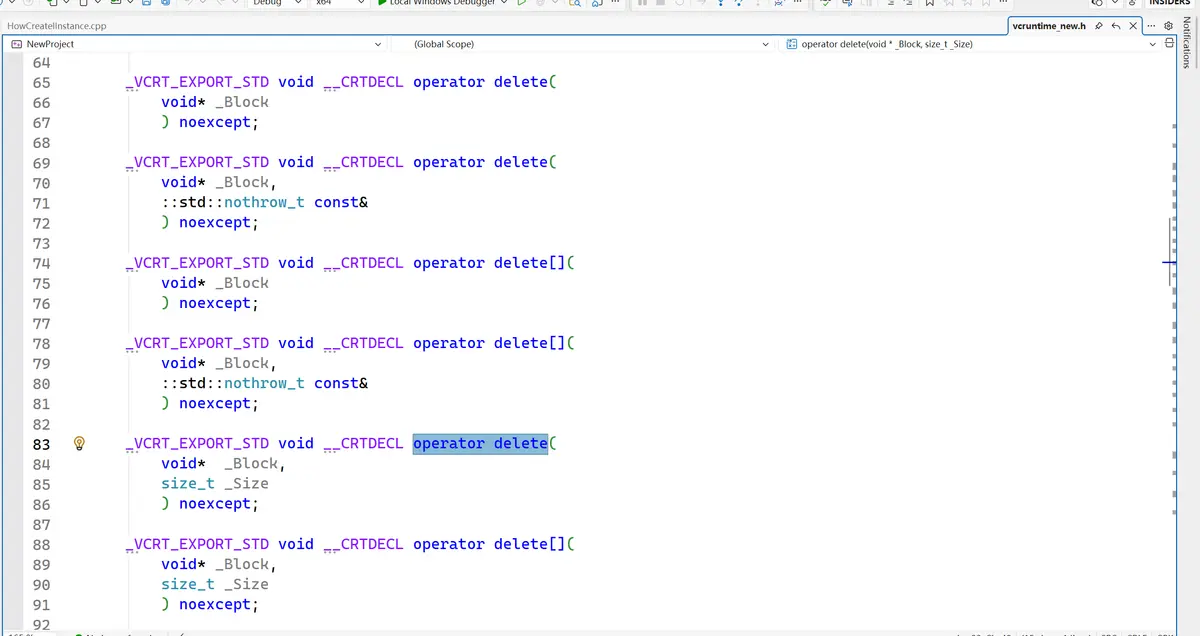Screen dimensions: 1200x636
Task: Click operator delete[] on line 74
Action: coord(489,263)
